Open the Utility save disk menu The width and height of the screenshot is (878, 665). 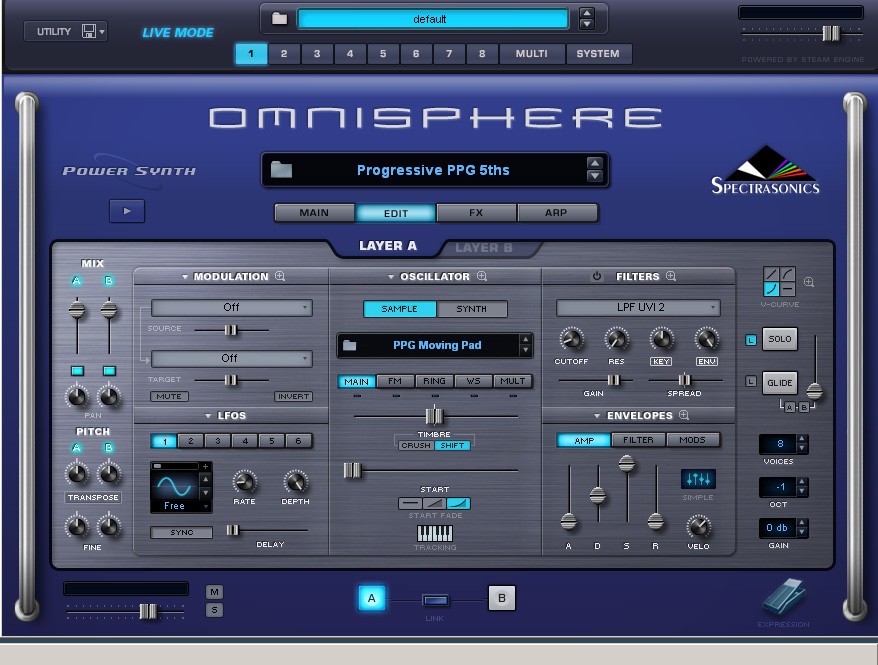(92, 31)
